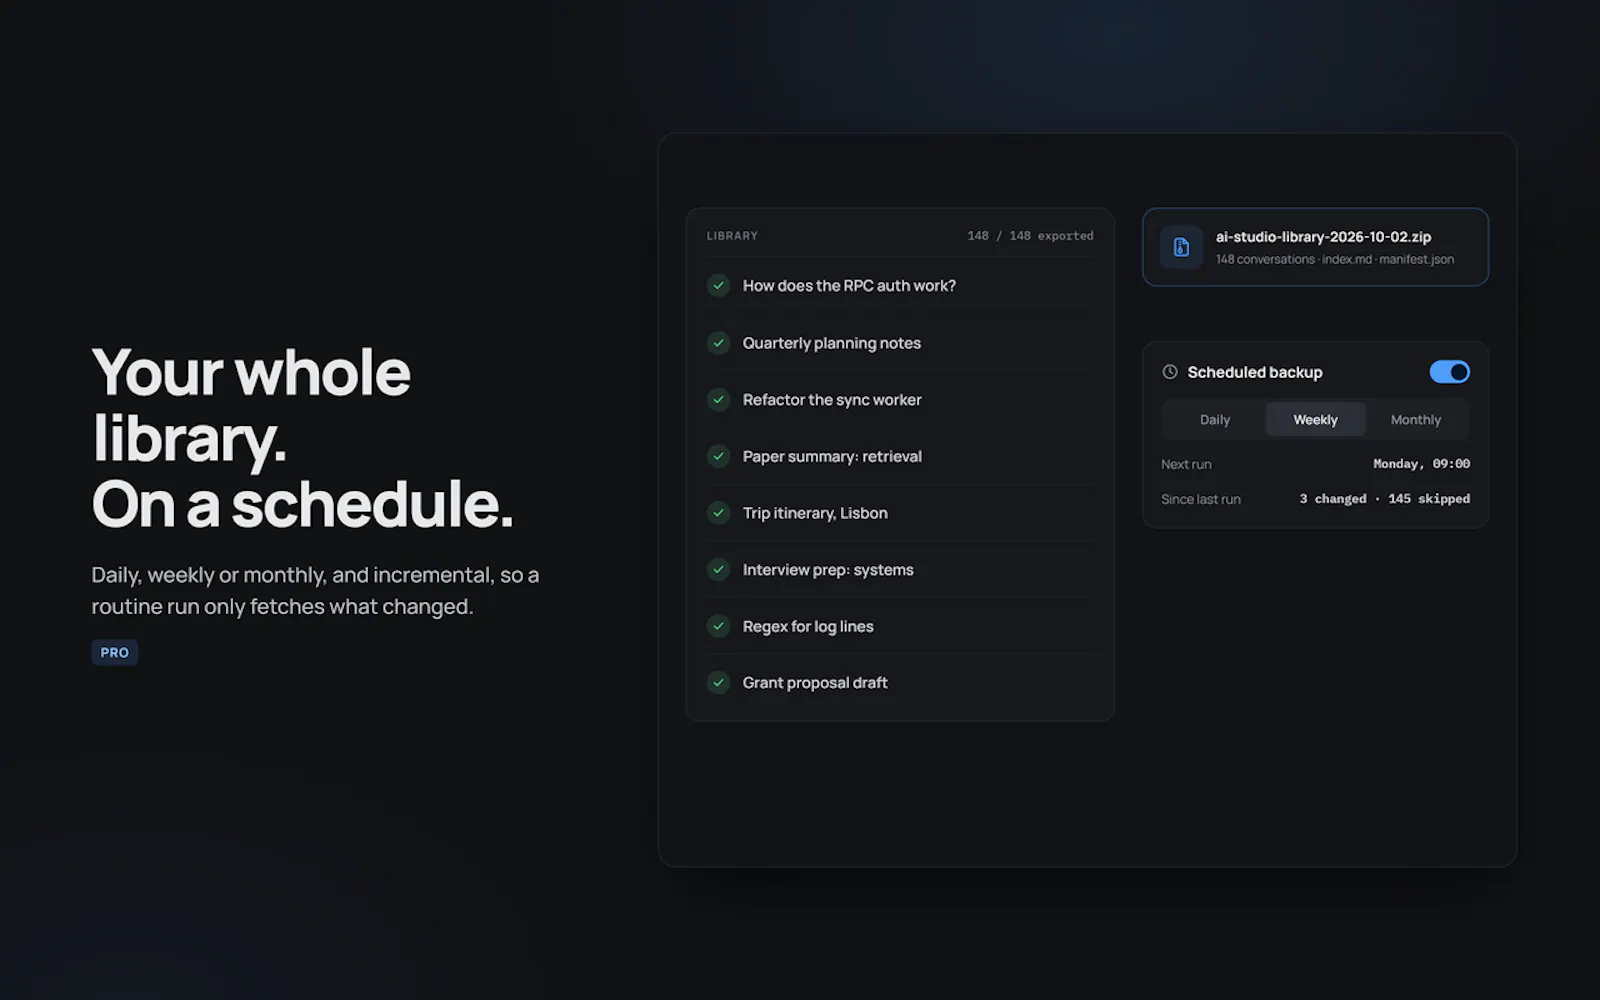1600x1000 pixels.
Task: Open 'Regex for log lines' conversation
Action: 808,626
